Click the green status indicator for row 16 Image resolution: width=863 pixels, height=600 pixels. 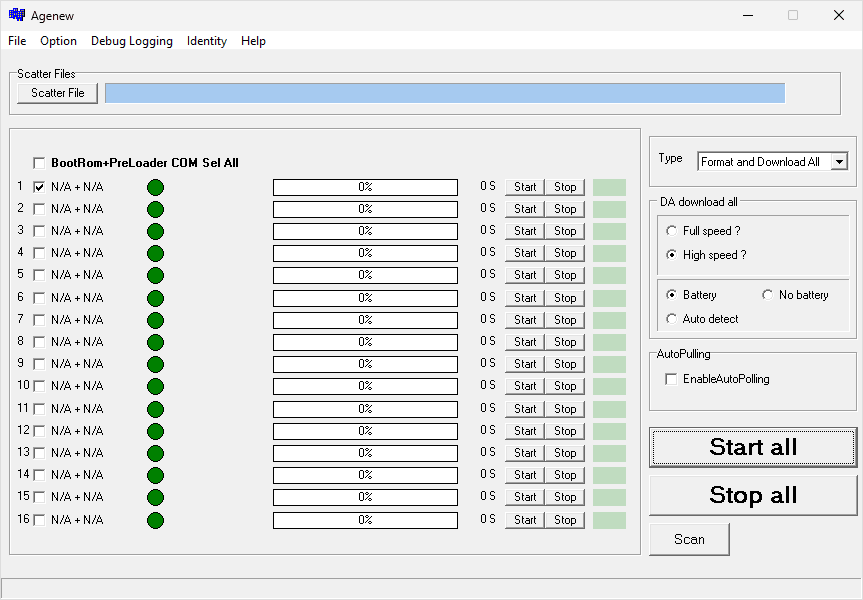click(155, 520)
